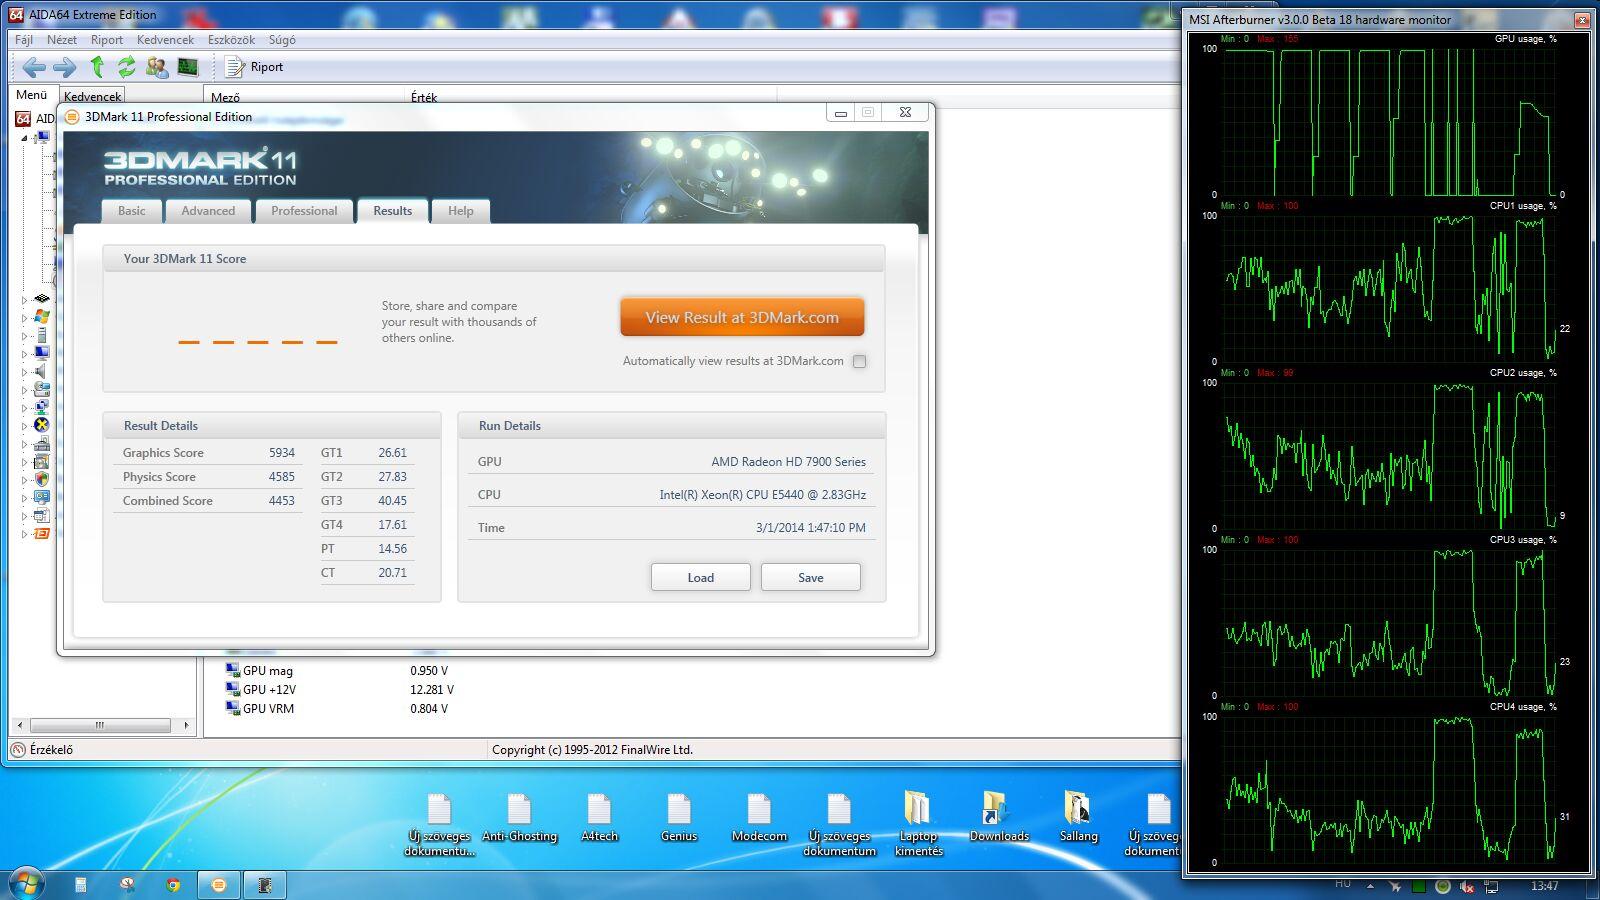
Task: Open the Kedvencek menu in menu bar
Action: tap(165, 40)
